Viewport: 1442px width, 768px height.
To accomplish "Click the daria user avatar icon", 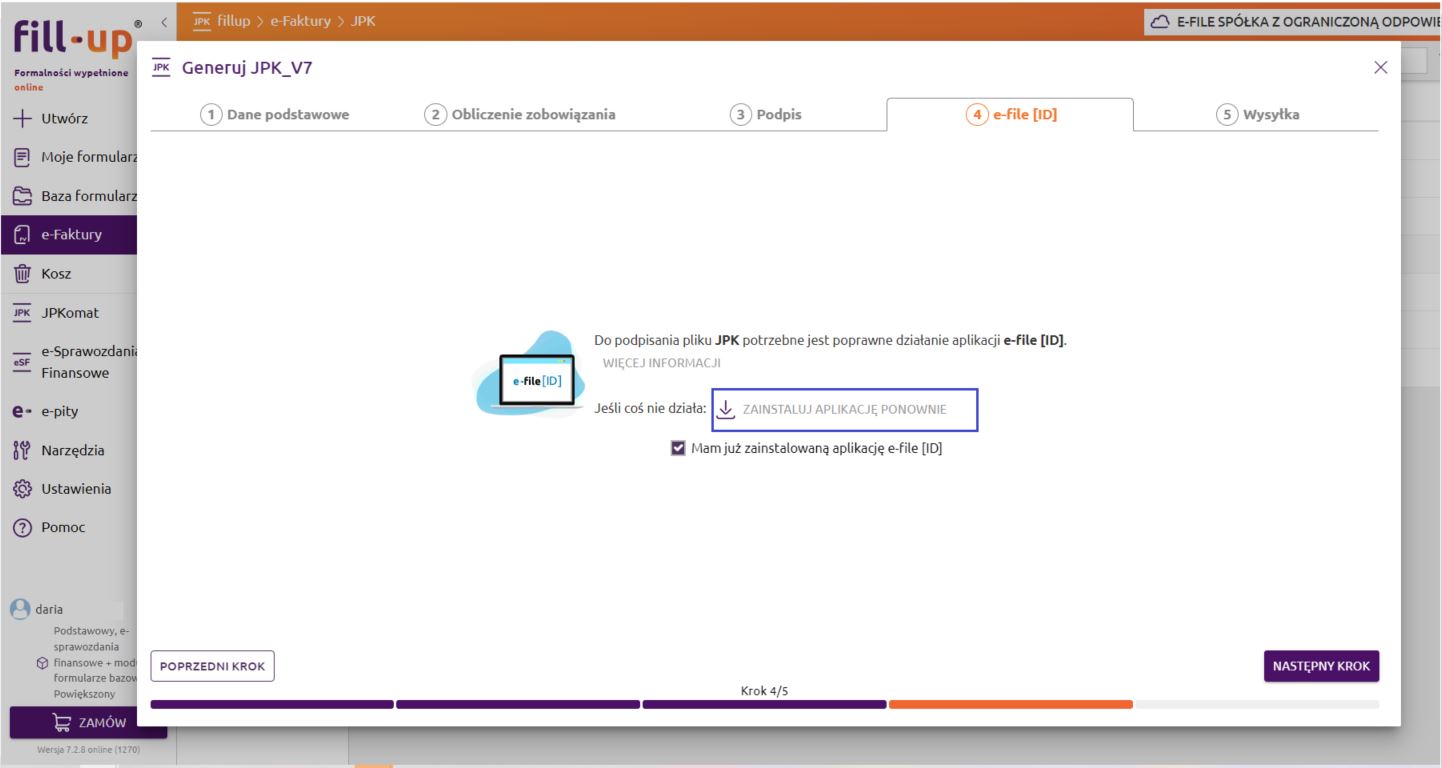I will [18, 608].
